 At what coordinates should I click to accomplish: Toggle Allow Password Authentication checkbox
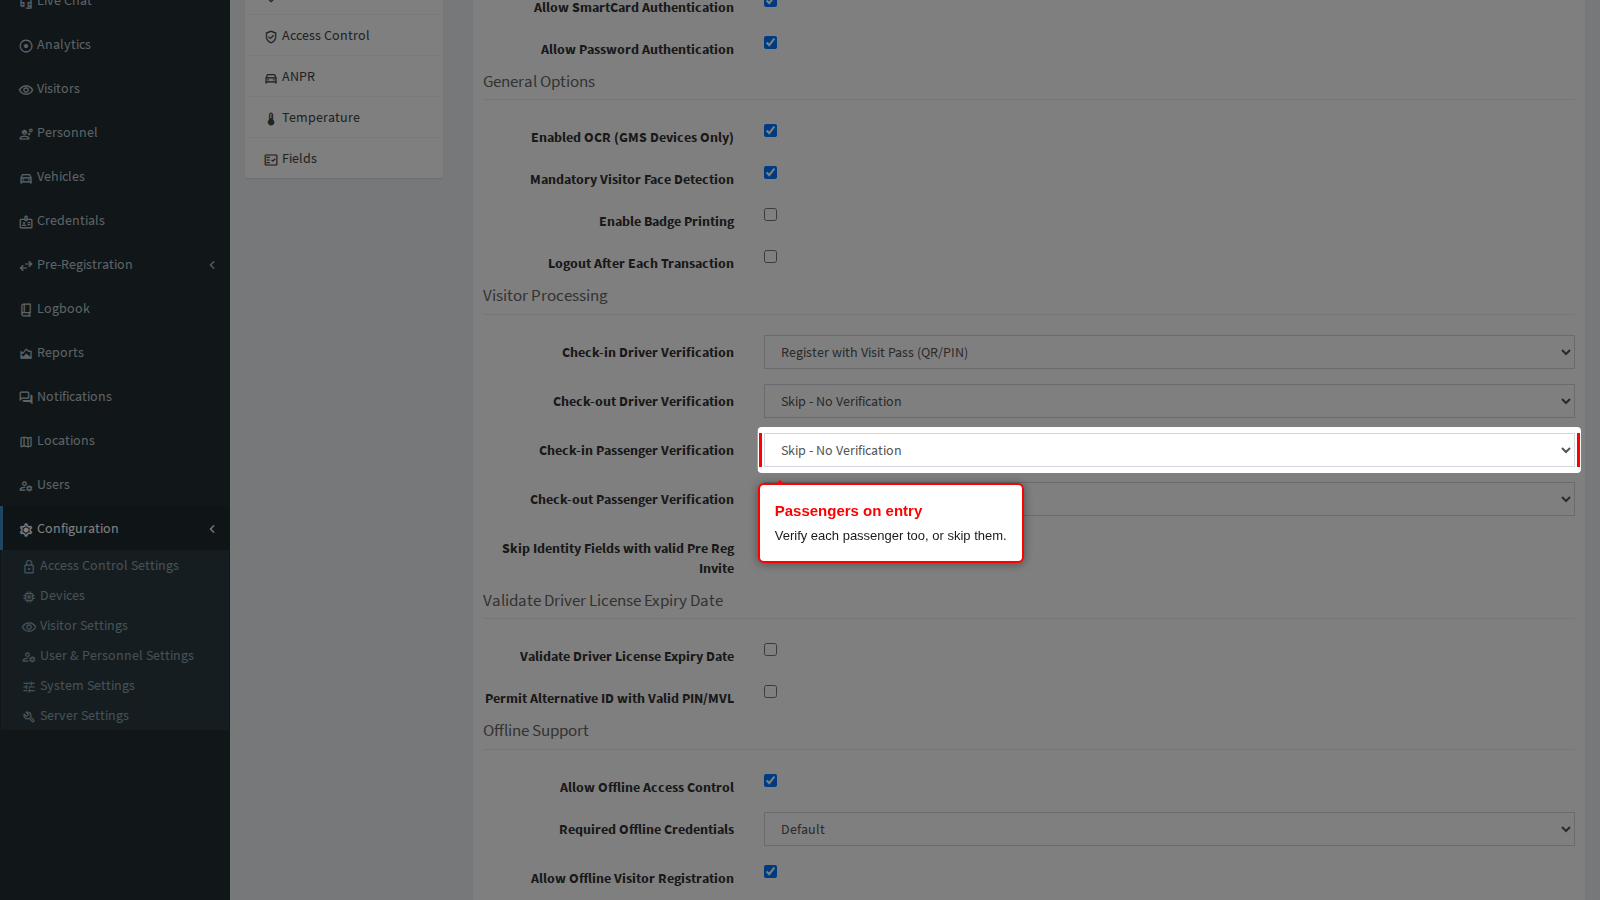click(770, 42)
